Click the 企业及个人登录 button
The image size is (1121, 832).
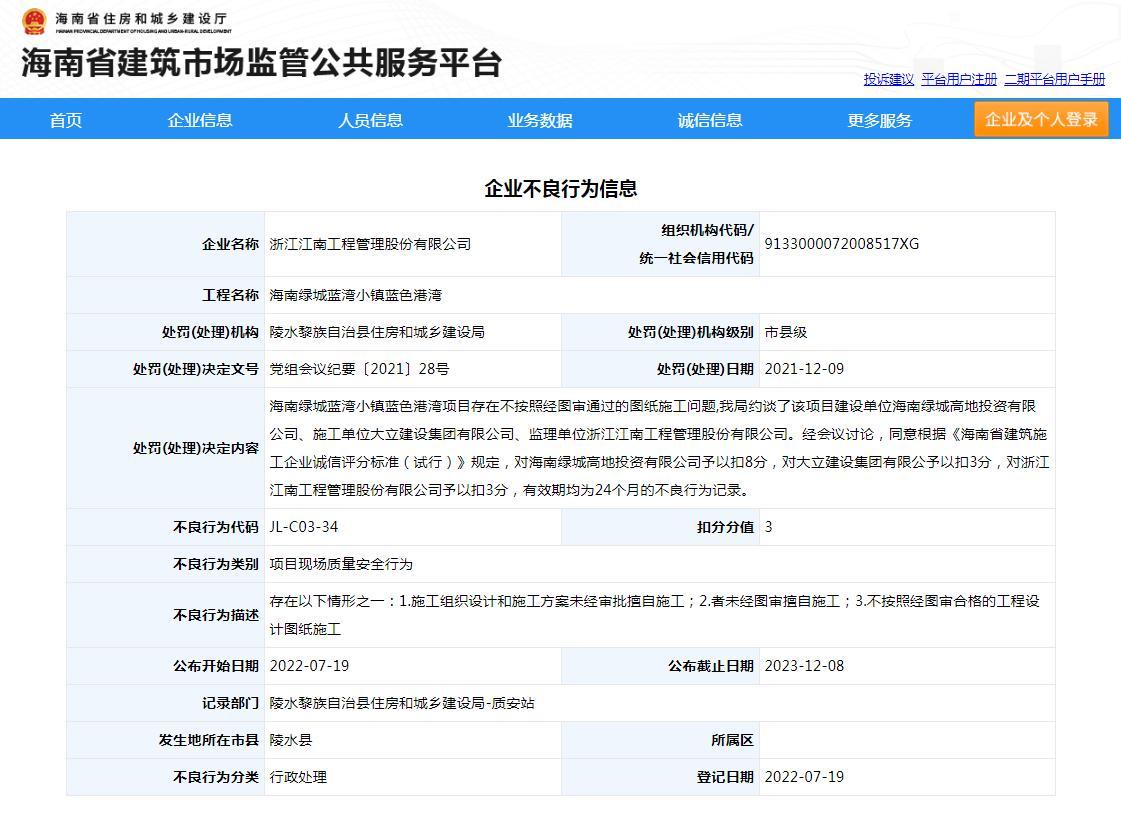pyautogui.click(x=1041, y=119)
